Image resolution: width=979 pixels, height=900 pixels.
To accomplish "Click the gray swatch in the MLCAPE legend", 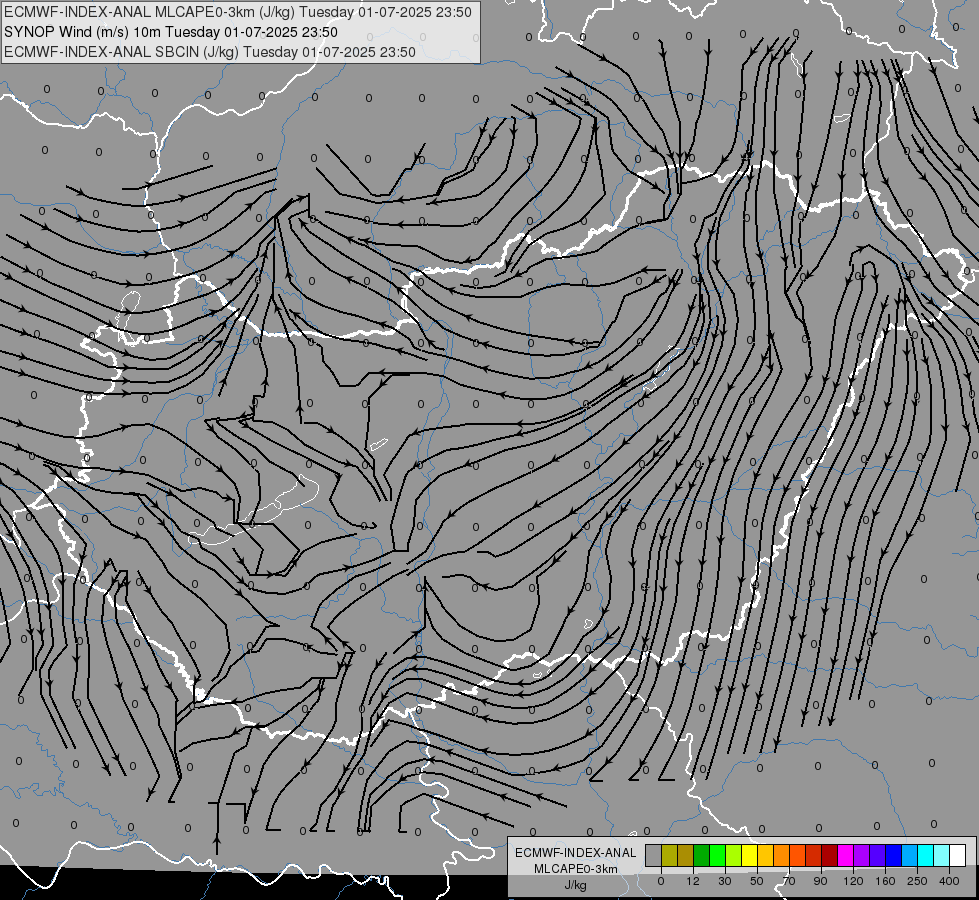I will (654, 855).
